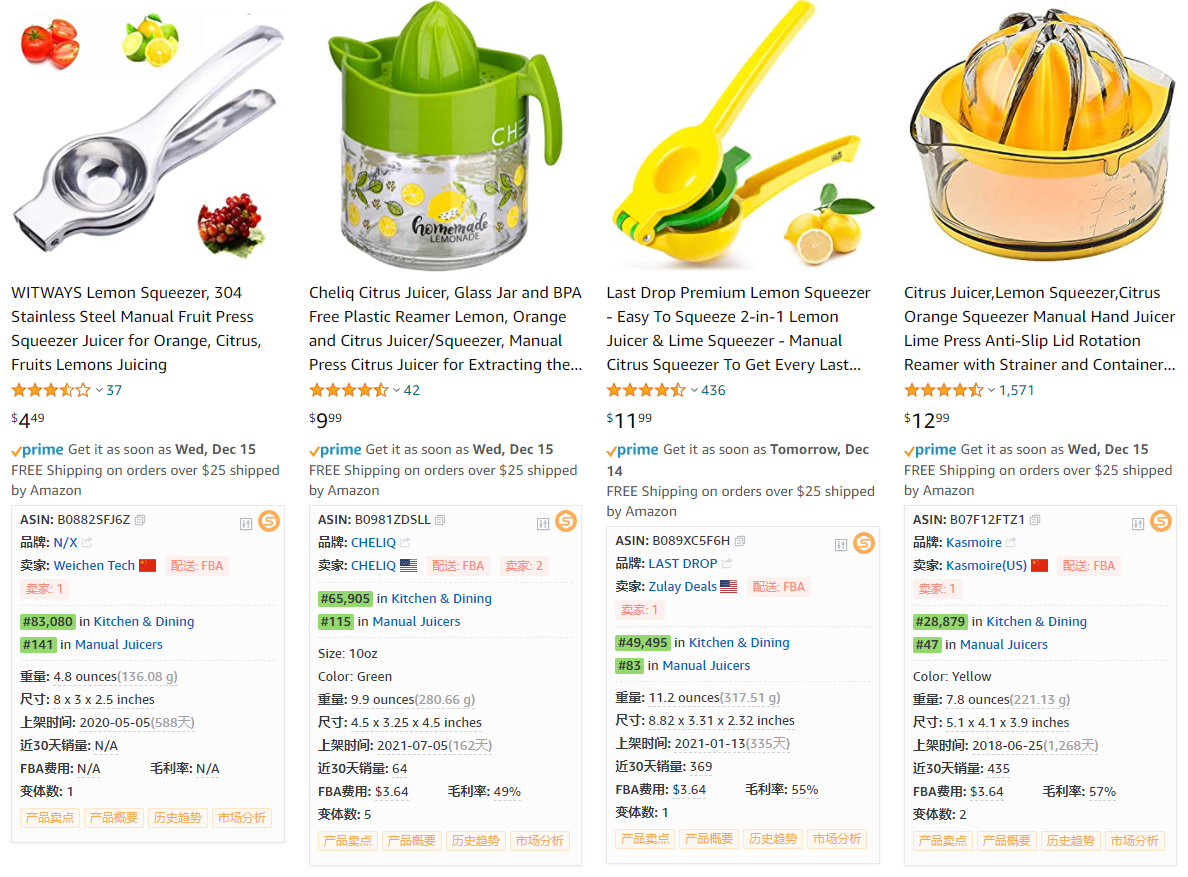The height and width of the screenshot is (877, 1188).
Task: Click orange S icon on WITWAYS card
Action: (269, 521)
